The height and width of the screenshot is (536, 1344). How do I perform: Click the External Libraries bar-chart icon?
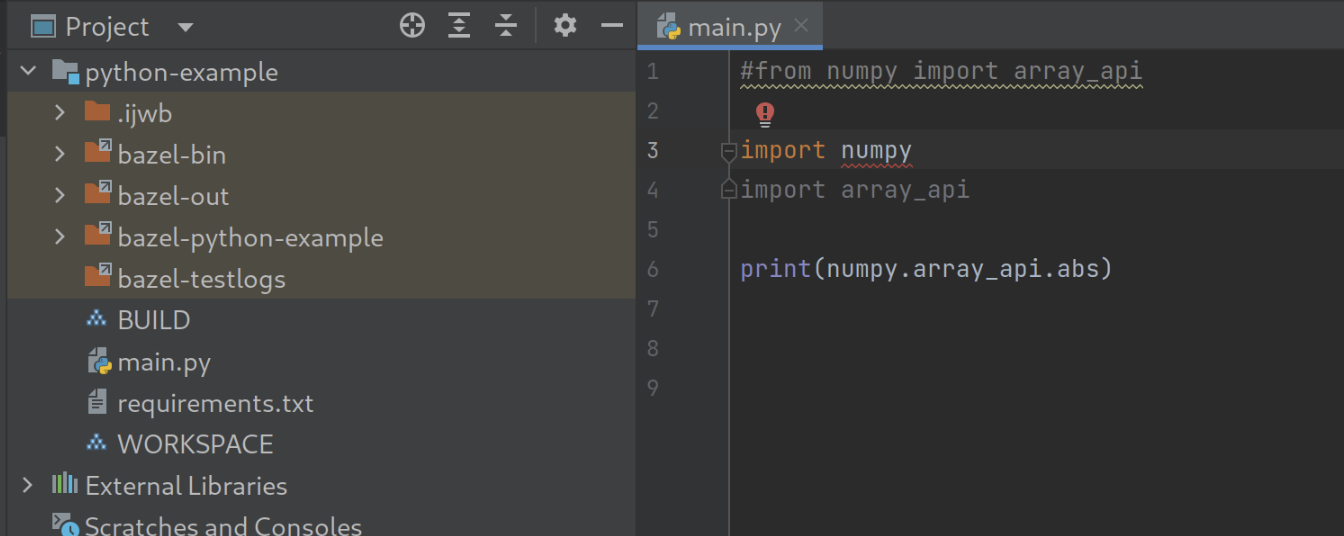(65, 485)
